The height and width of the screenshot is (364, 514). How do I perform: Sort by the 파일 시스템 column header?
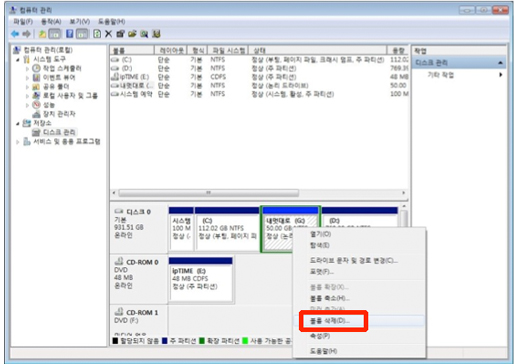coord(228,50)
